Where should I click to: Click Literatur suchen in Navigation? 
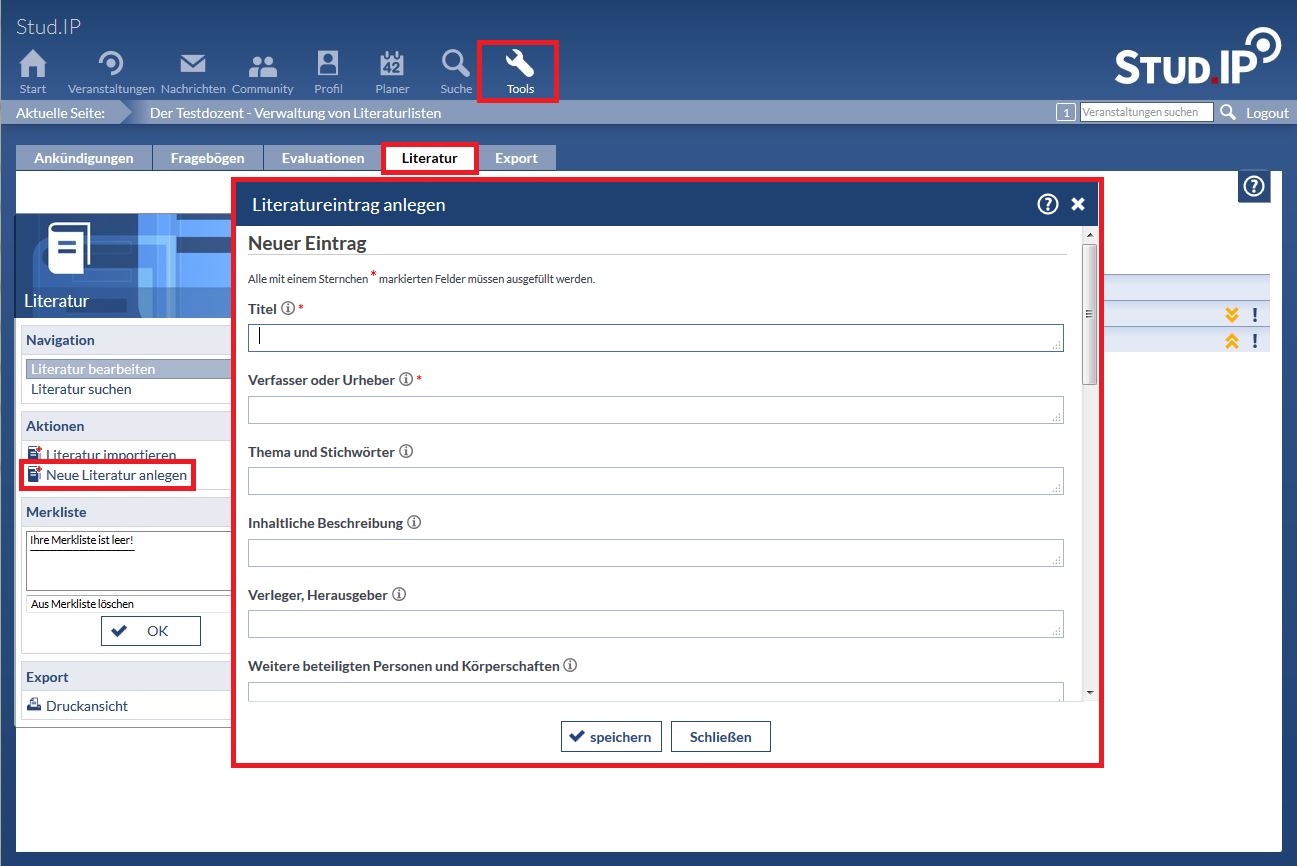point(81,389)
